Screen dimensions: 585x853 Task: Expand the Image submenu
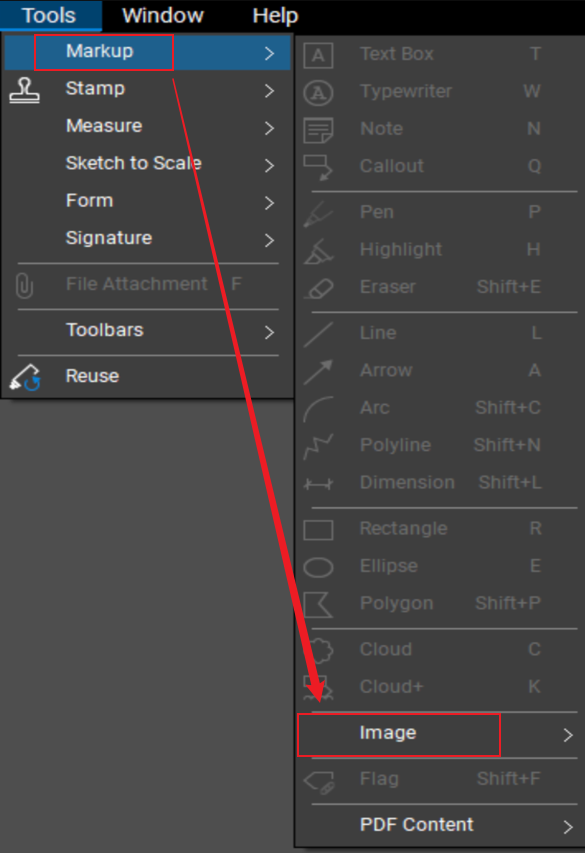[x=399, y=733]
